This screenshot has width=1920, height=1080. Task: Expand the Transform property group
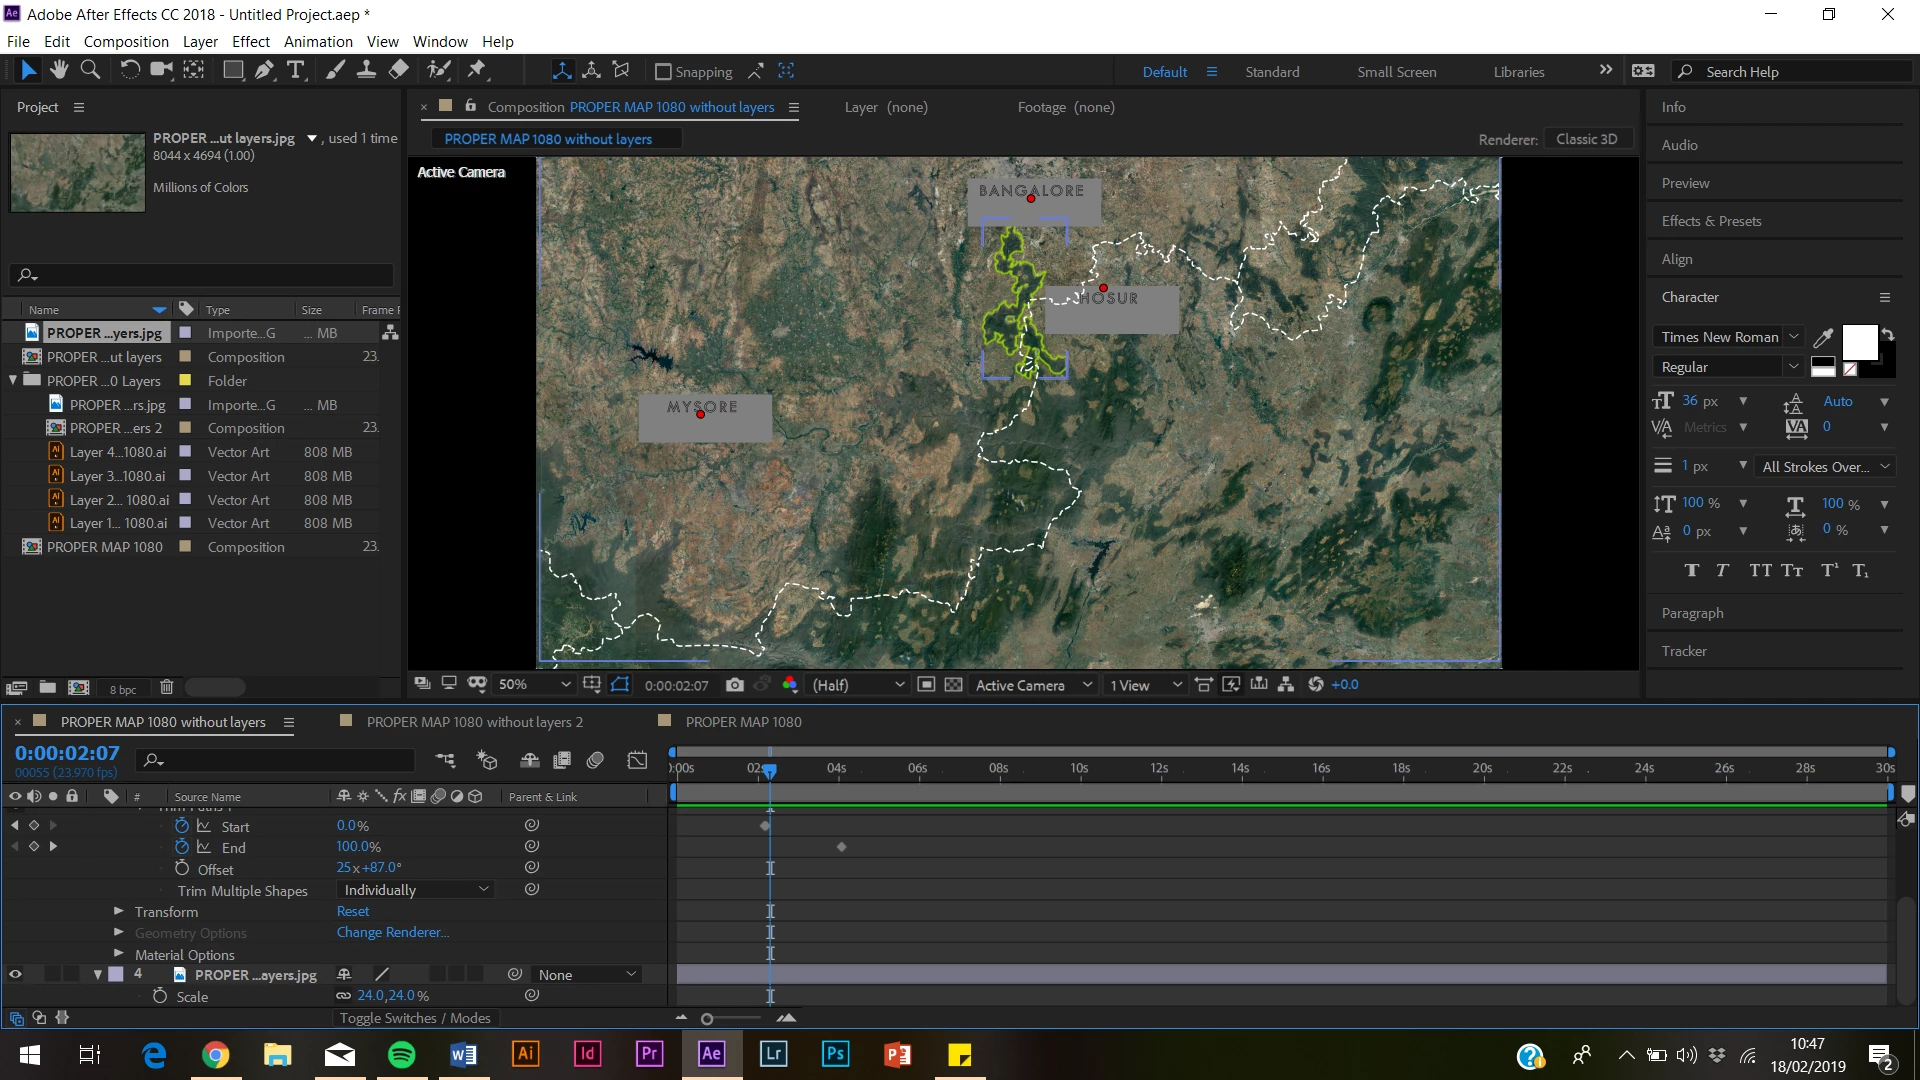119,911
